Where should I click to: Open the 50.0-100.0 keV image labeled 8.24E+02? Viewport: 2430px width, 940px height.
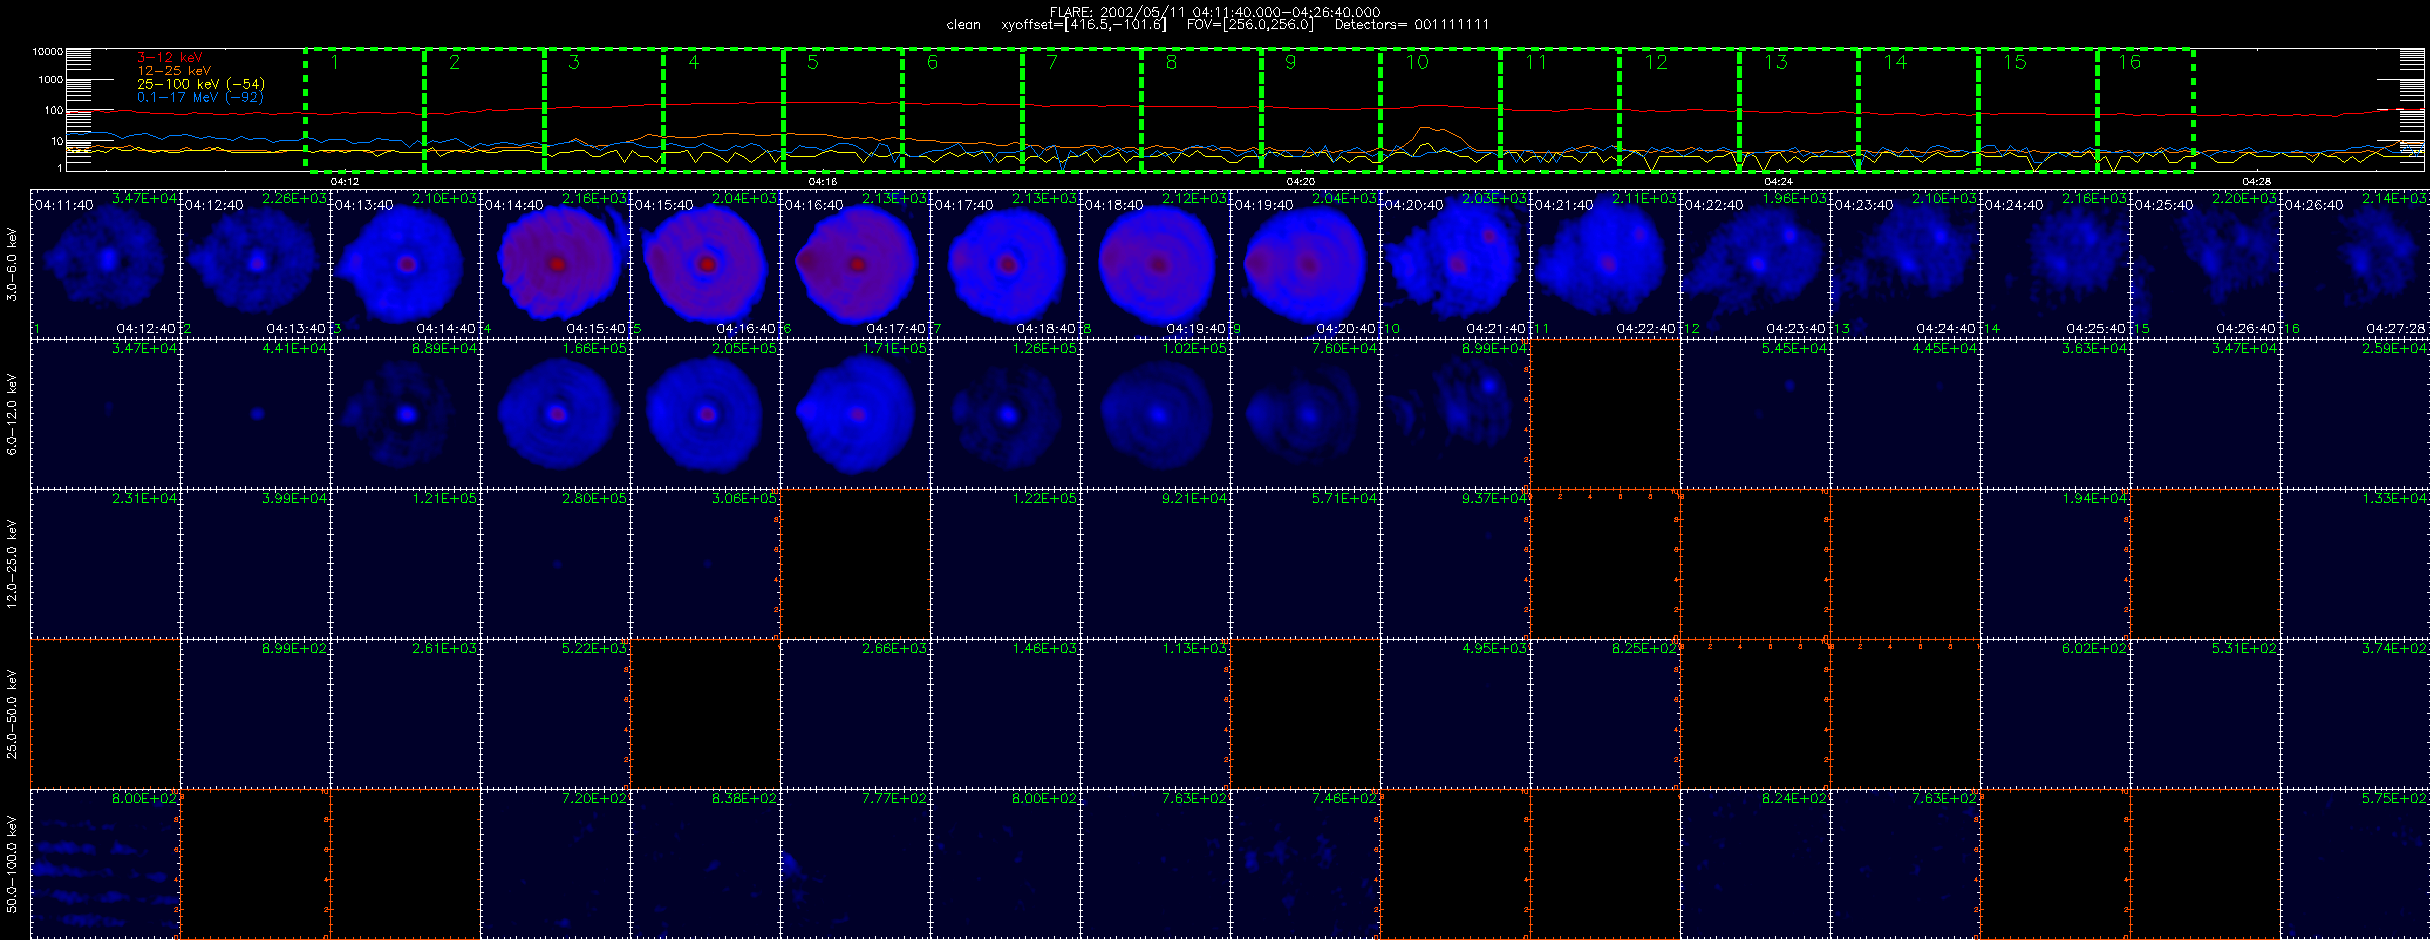tap(1756, 864)
